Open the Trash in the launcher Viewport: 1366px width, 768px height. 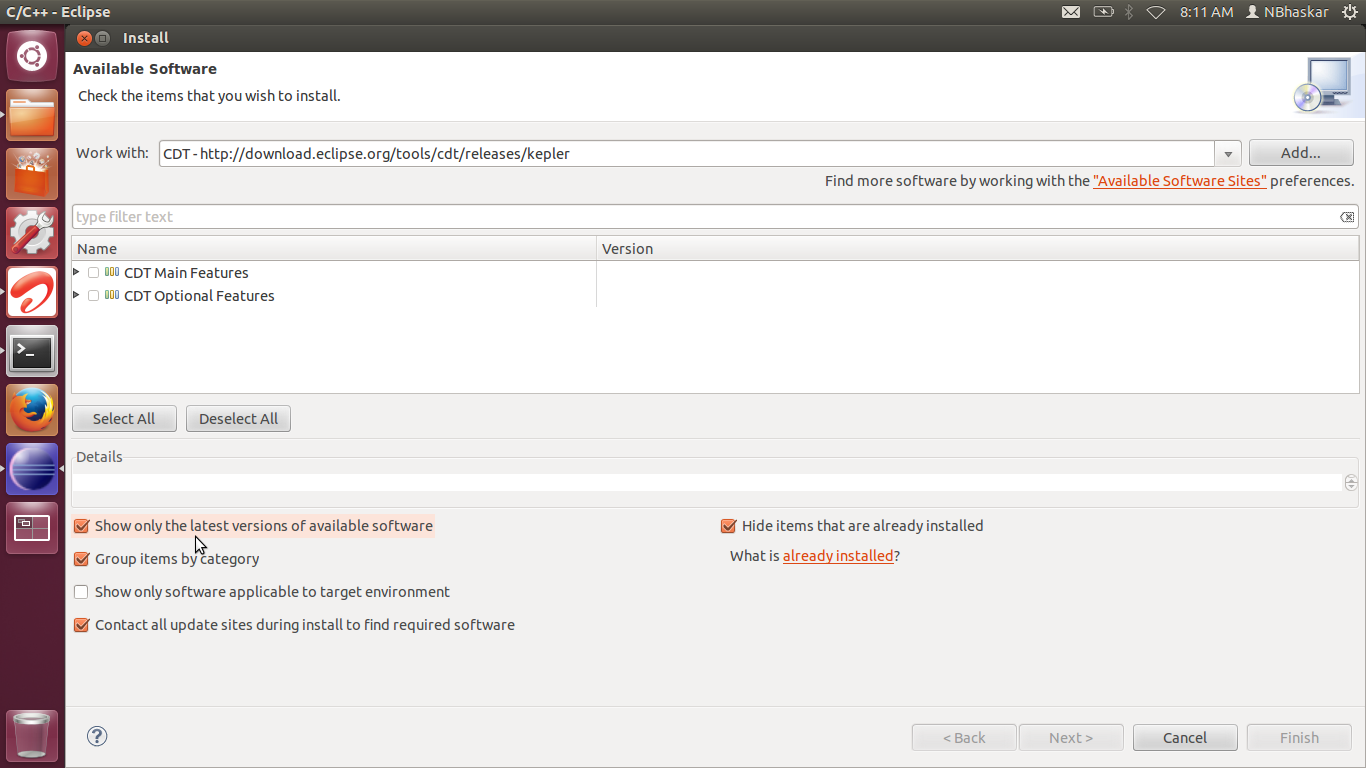pos(32,736)
